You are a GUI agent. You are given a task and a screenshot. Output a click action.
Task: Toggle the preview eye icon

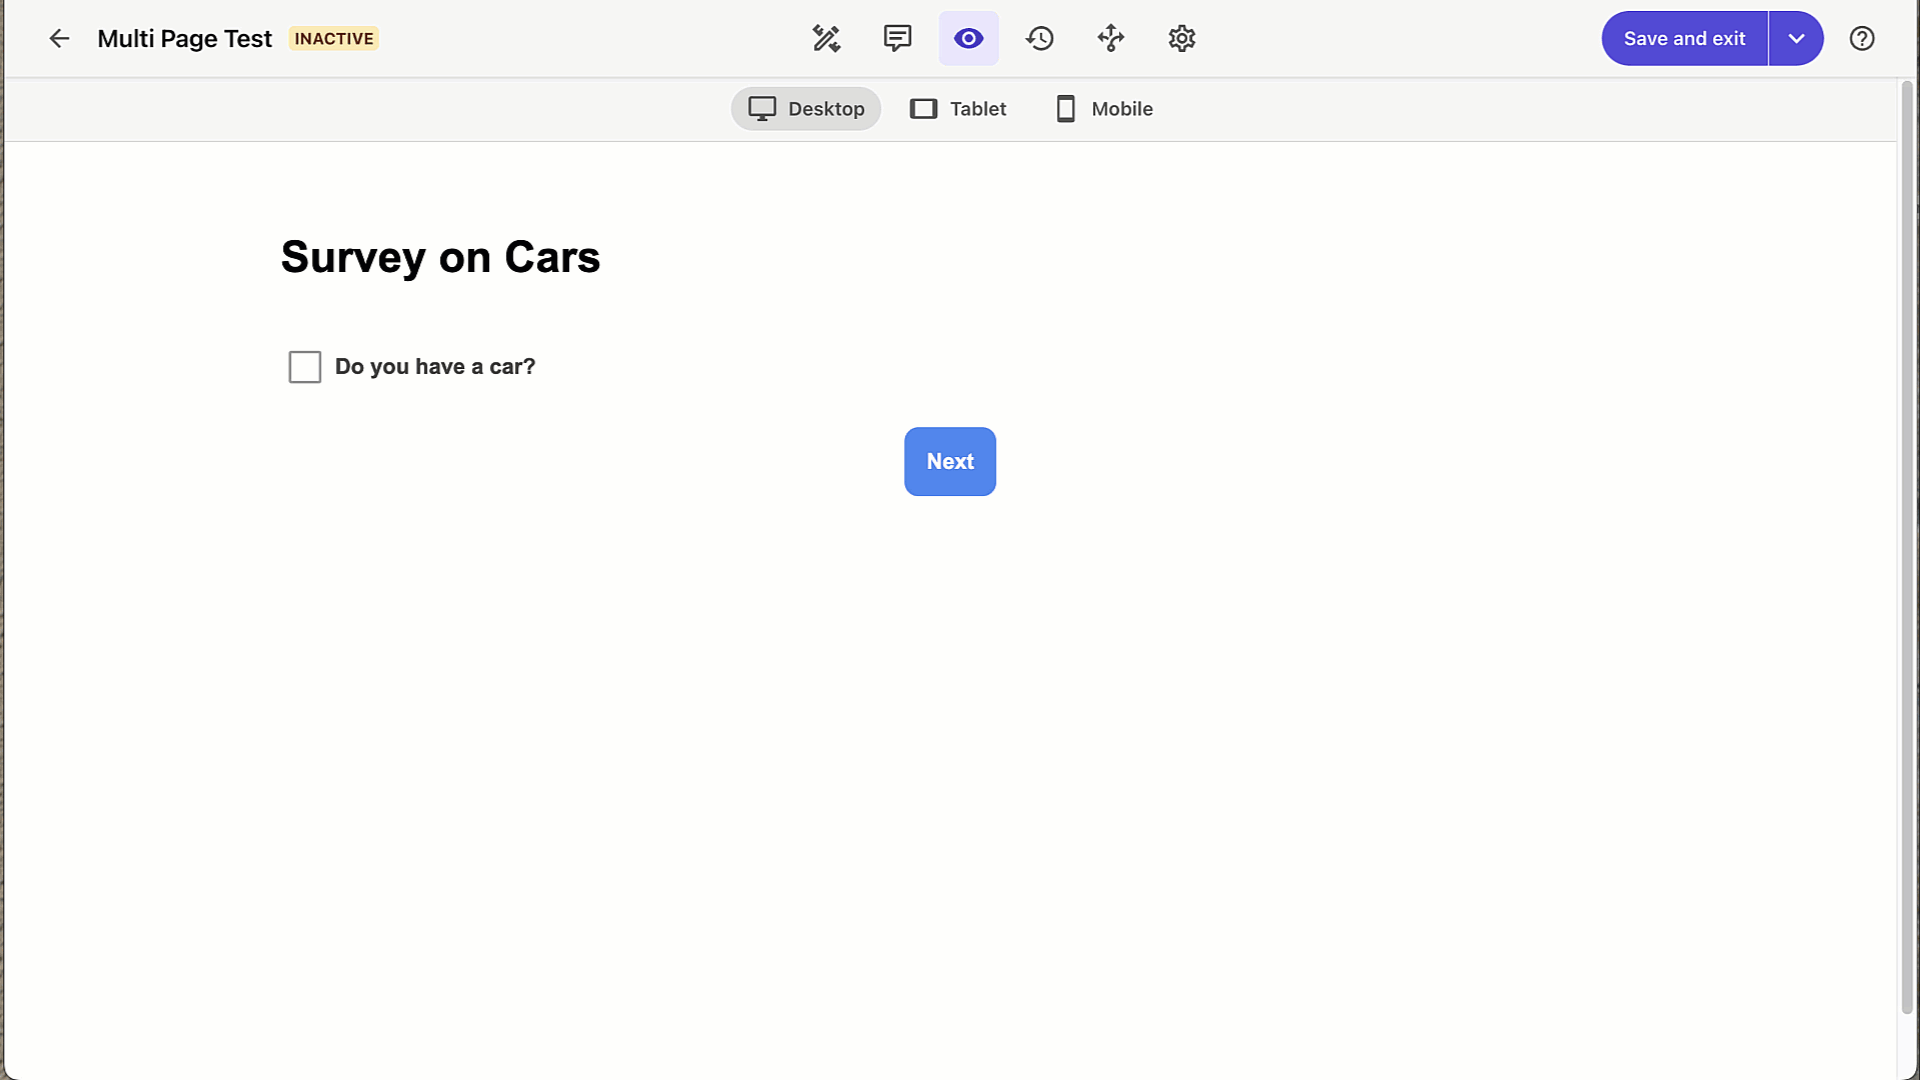point(968,38)
